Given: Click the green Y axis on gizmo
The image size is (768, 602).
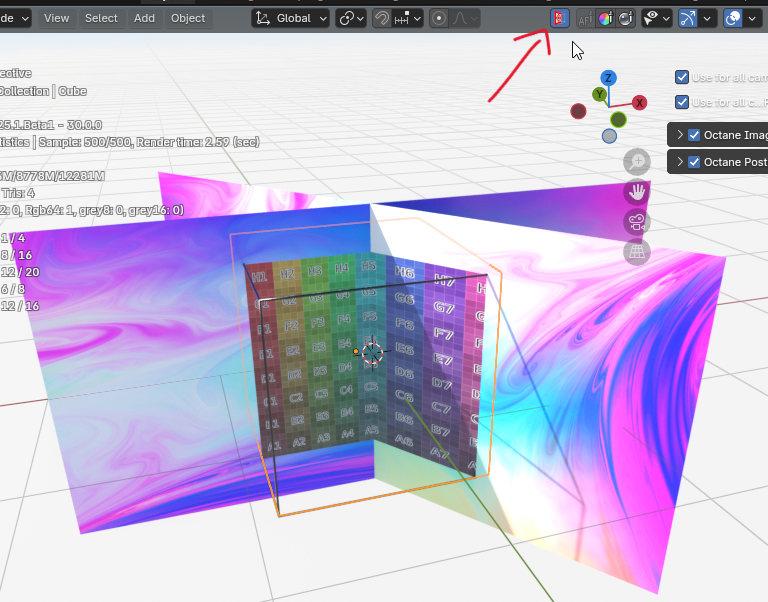Looking at the screenshot, I should 600,95.
